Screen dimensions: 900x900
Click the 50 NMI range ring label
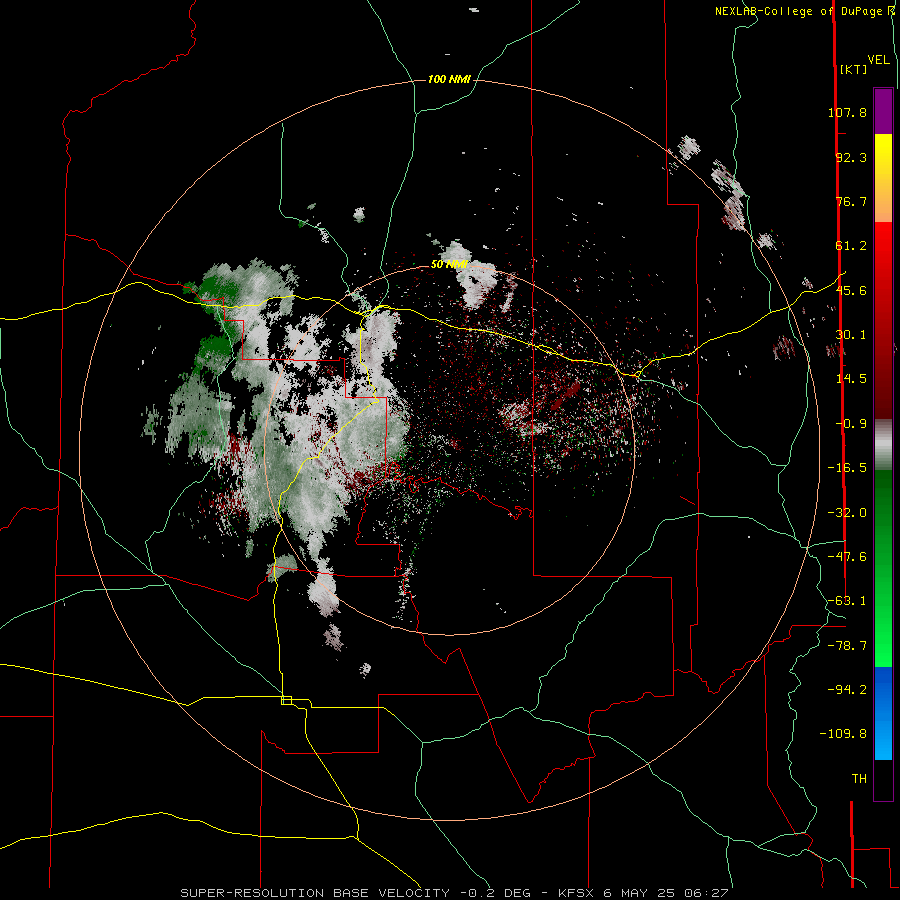click(x=449, y=265)
